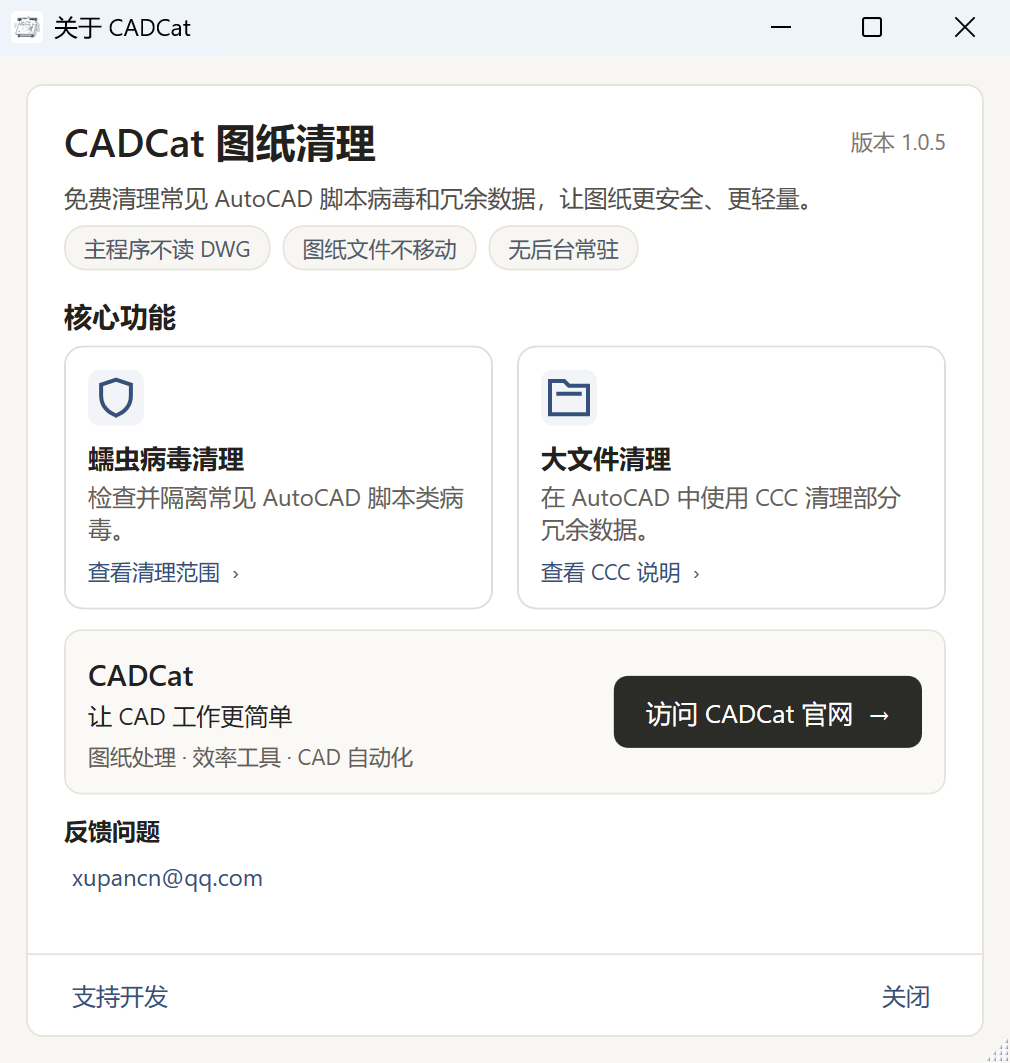Click the CADCat 图纸清理 heading
The image size is (1010, 1063).
tap(220, 144)
